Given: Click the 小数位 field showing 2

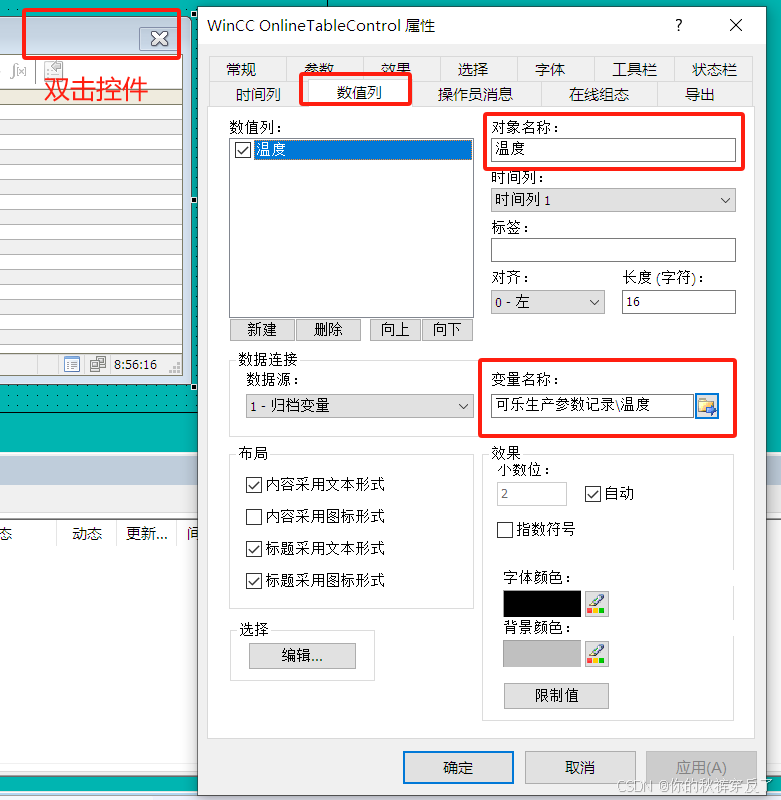Looking at the screenshot, I should 532,494.
